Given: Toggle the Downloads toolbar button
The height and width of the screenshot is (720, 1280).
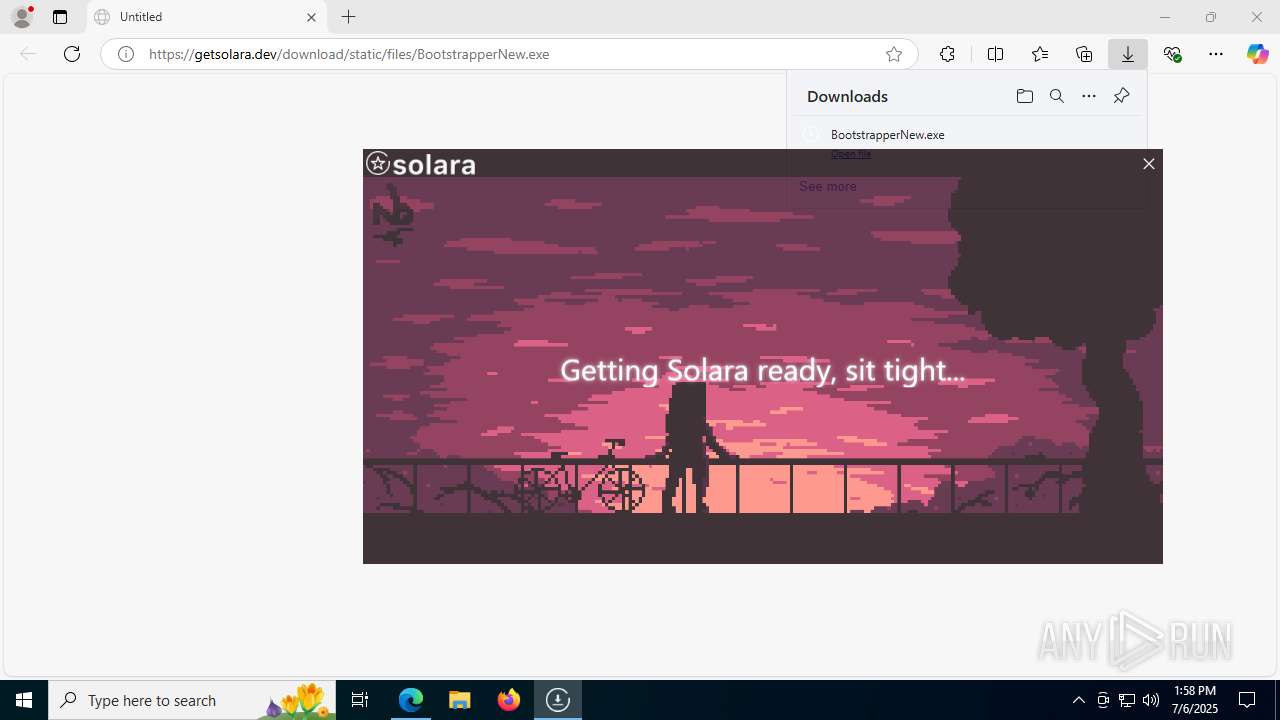Looking at the screenshot, I should [x=1128, y=54].
